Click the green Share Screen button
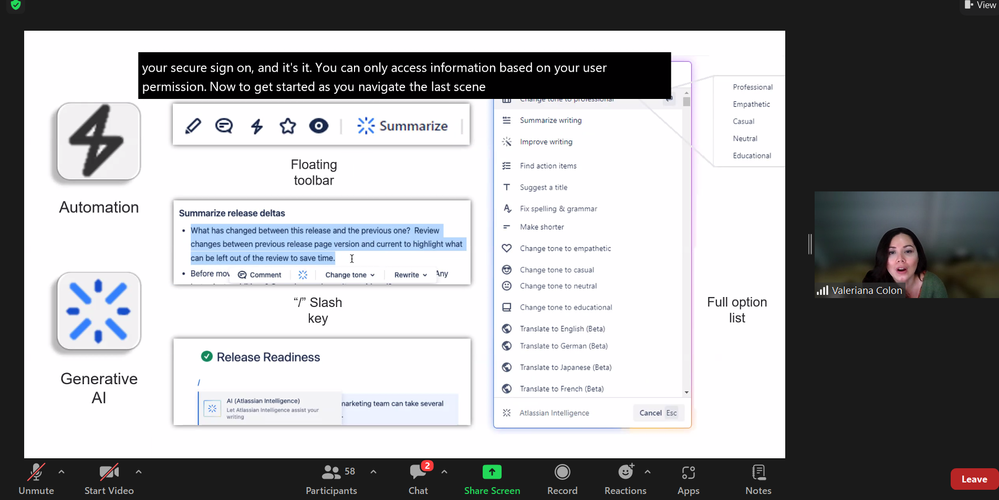The image size is (999, 500). click(492, 479)
